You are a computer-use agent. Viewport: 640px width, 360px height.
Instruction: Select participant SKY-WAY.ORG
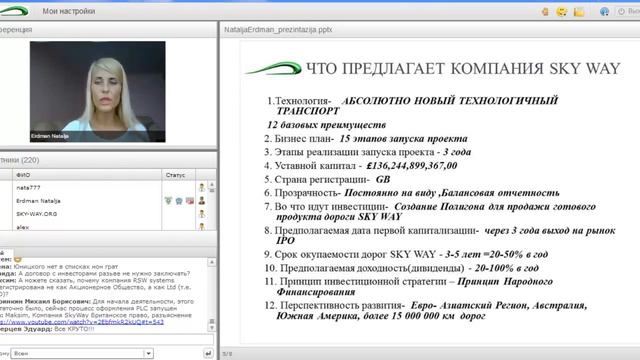[37, 214]
